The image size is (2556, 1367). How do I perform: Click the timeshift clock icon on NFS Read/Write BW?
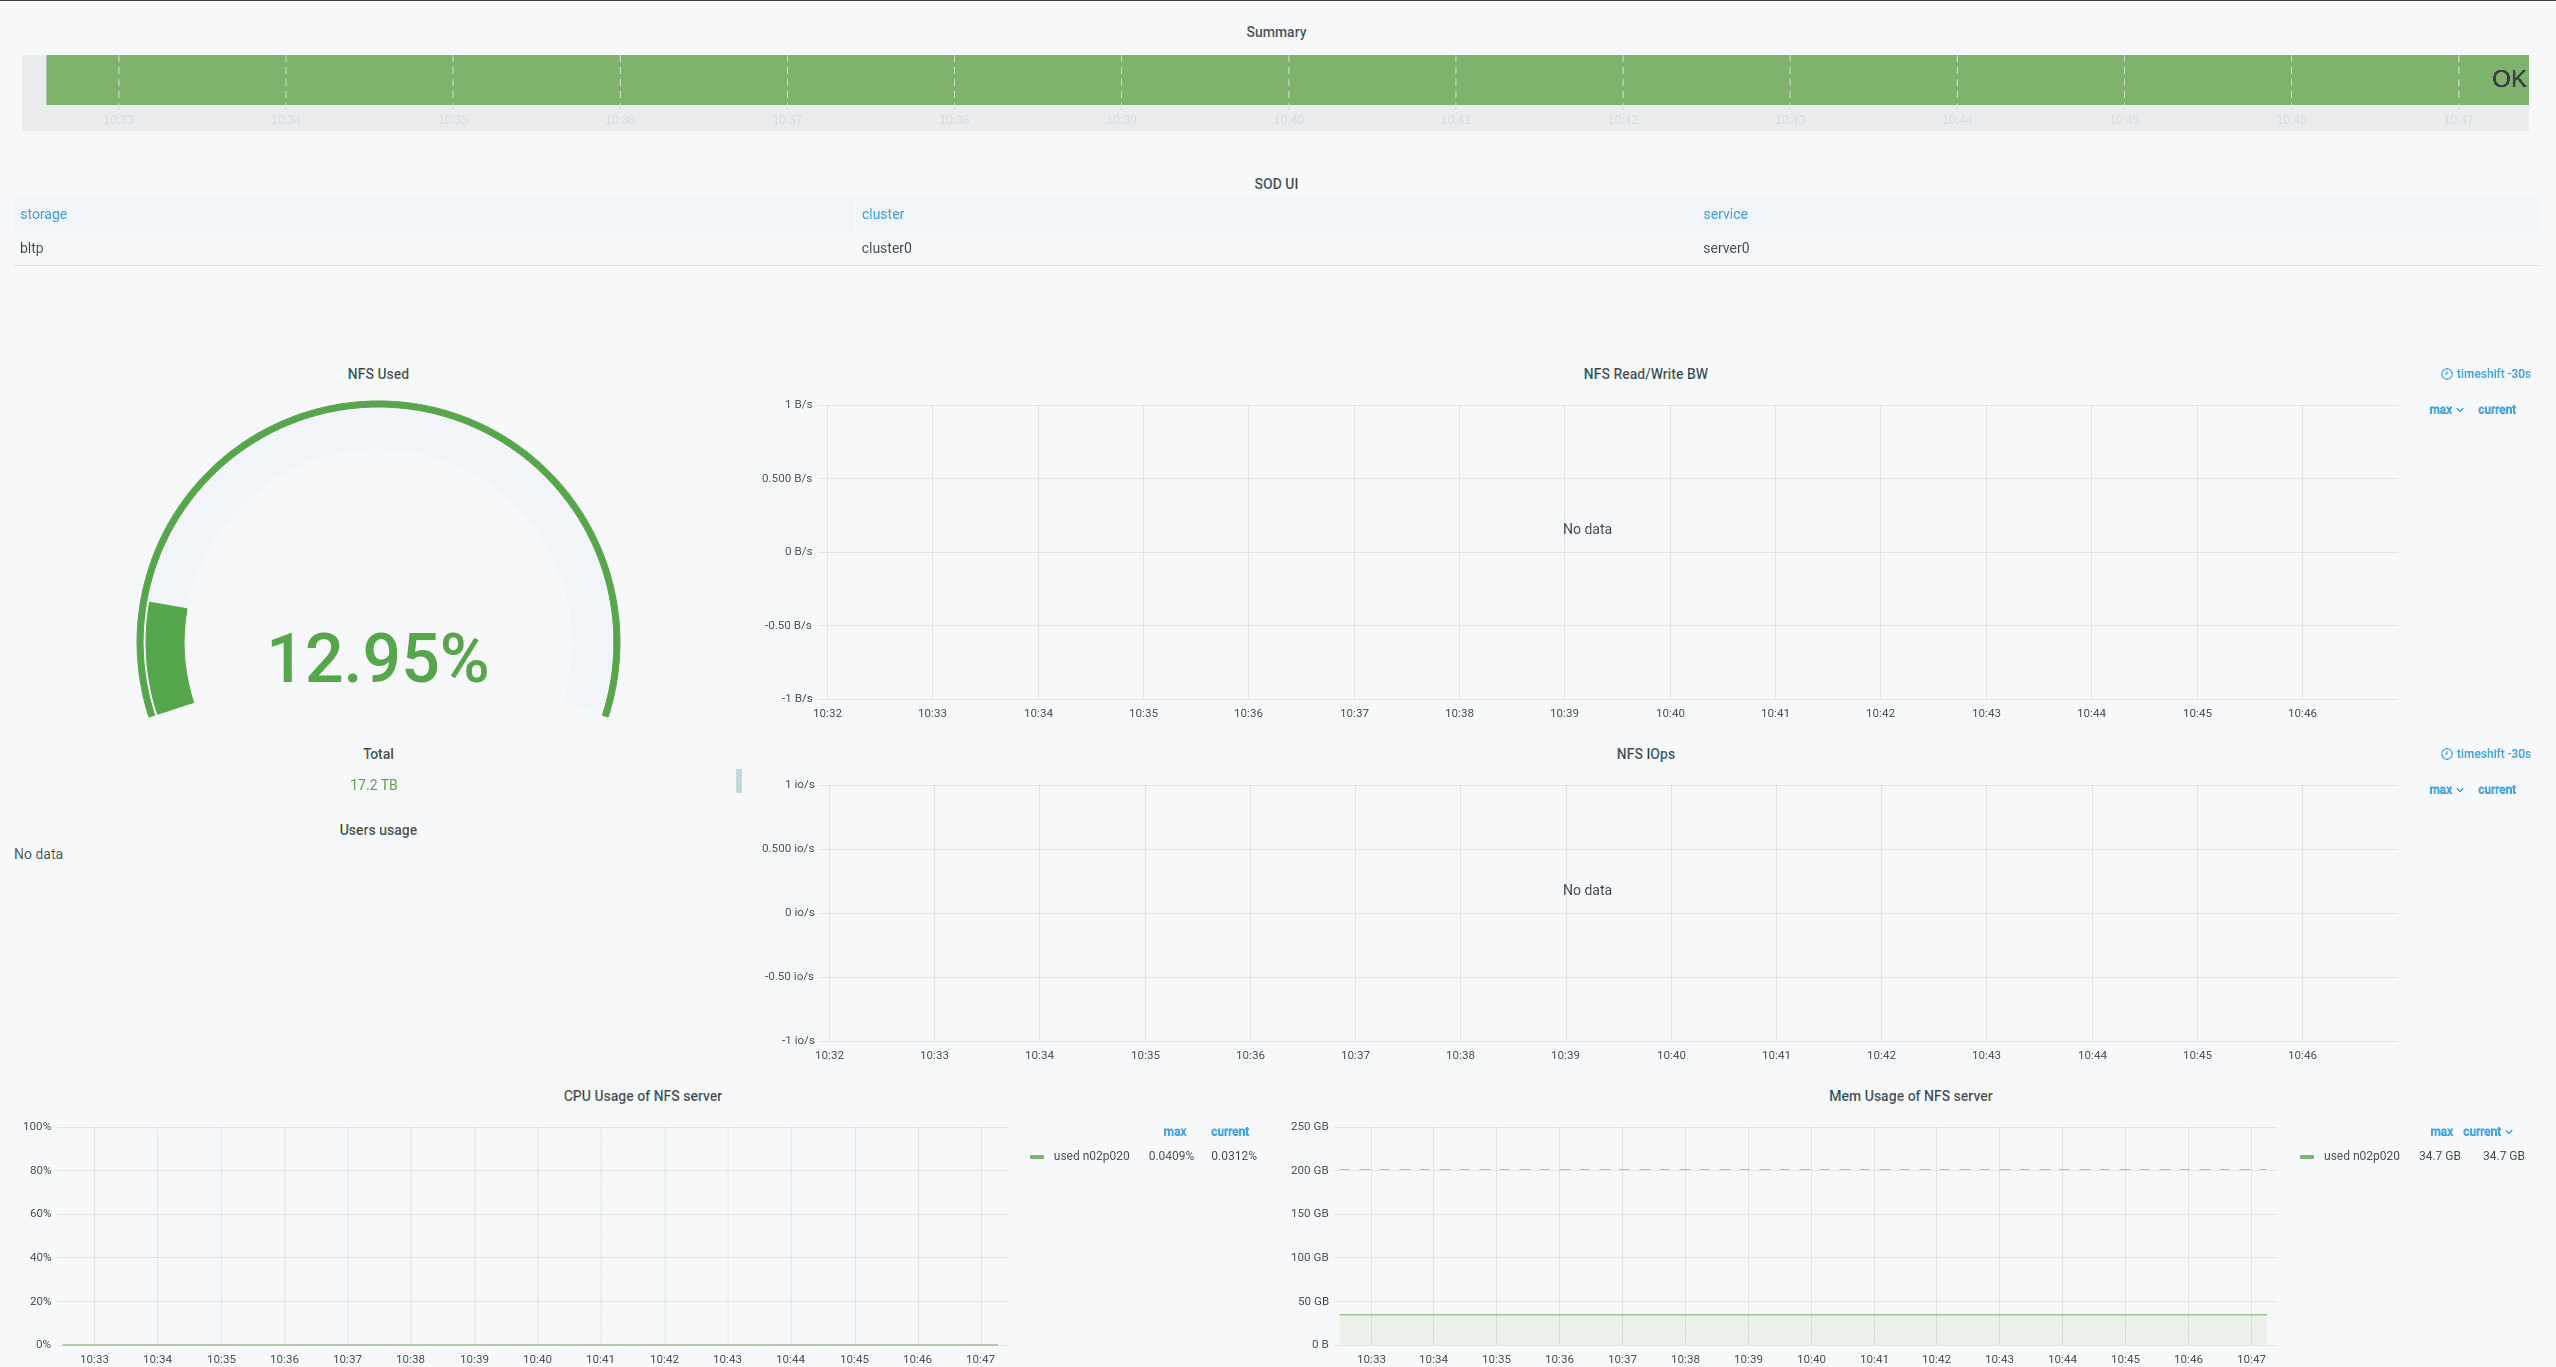click(2447, 373)
